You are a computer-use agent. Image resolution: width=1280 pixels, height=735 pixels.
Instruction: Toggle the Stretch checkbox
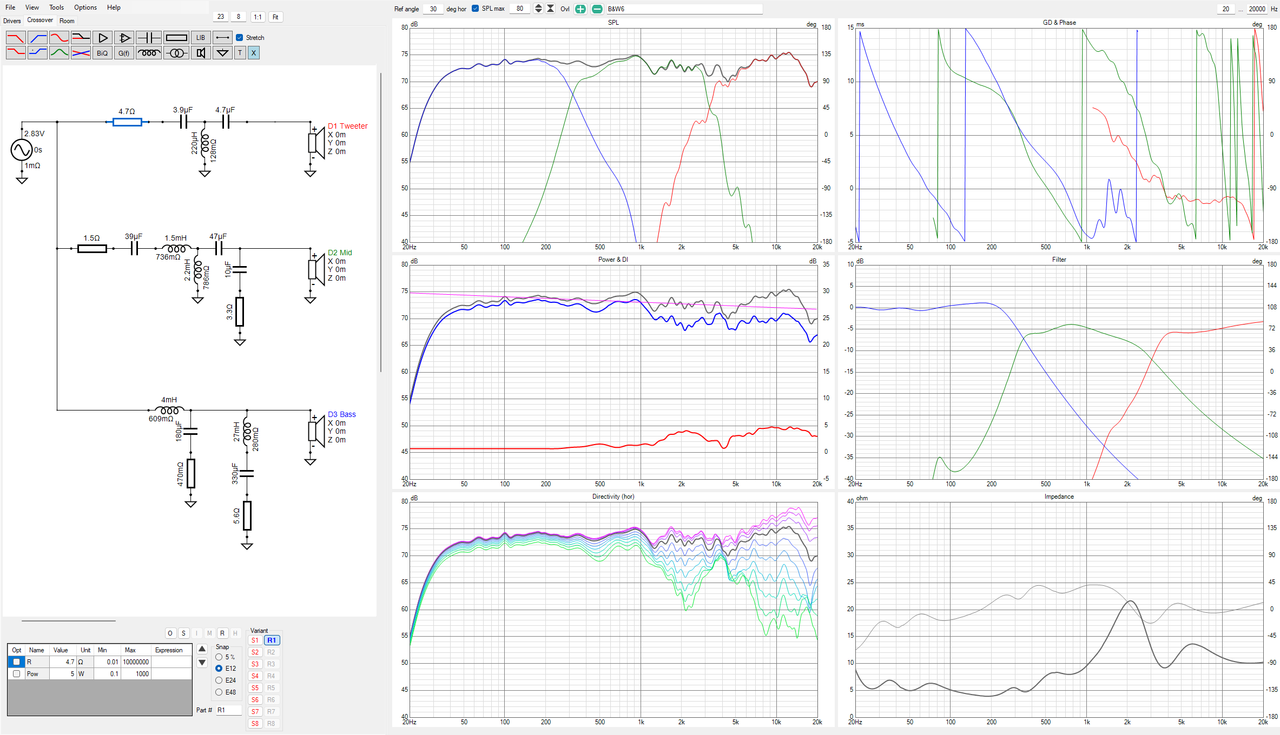click(x=240, y=37)
